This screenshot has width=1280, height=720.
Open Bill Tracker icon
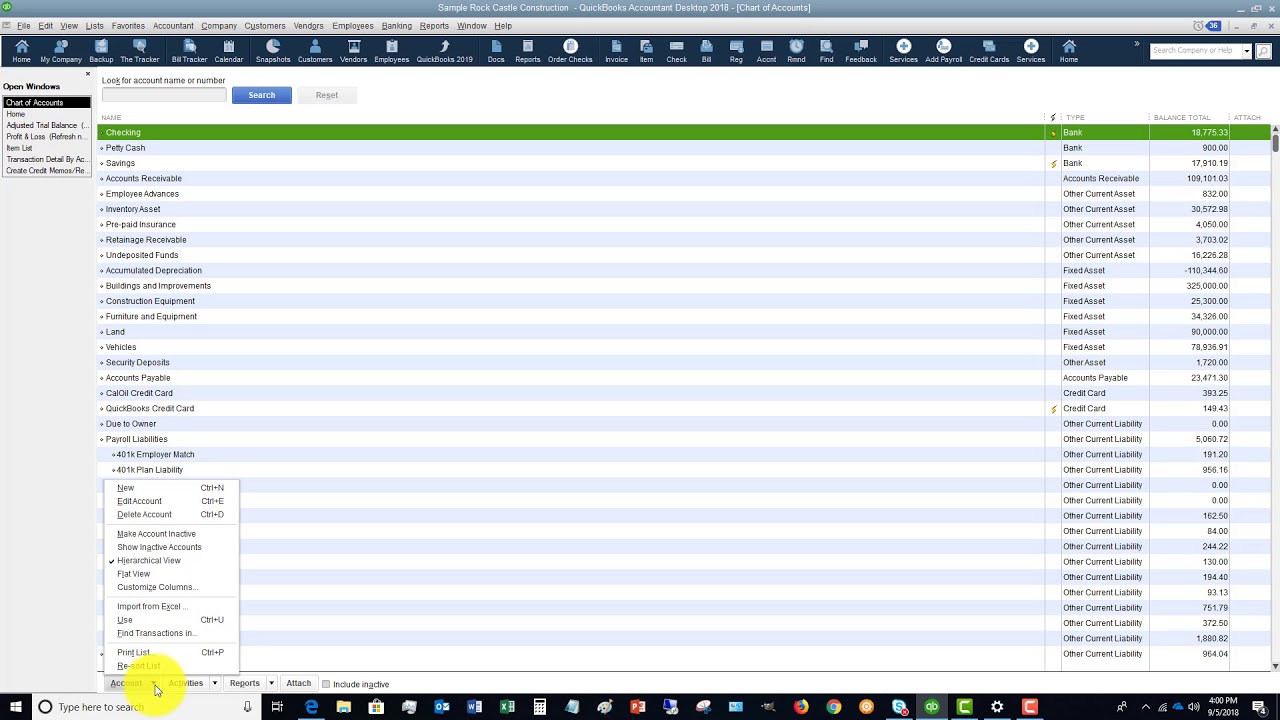(x=189, y=51)
